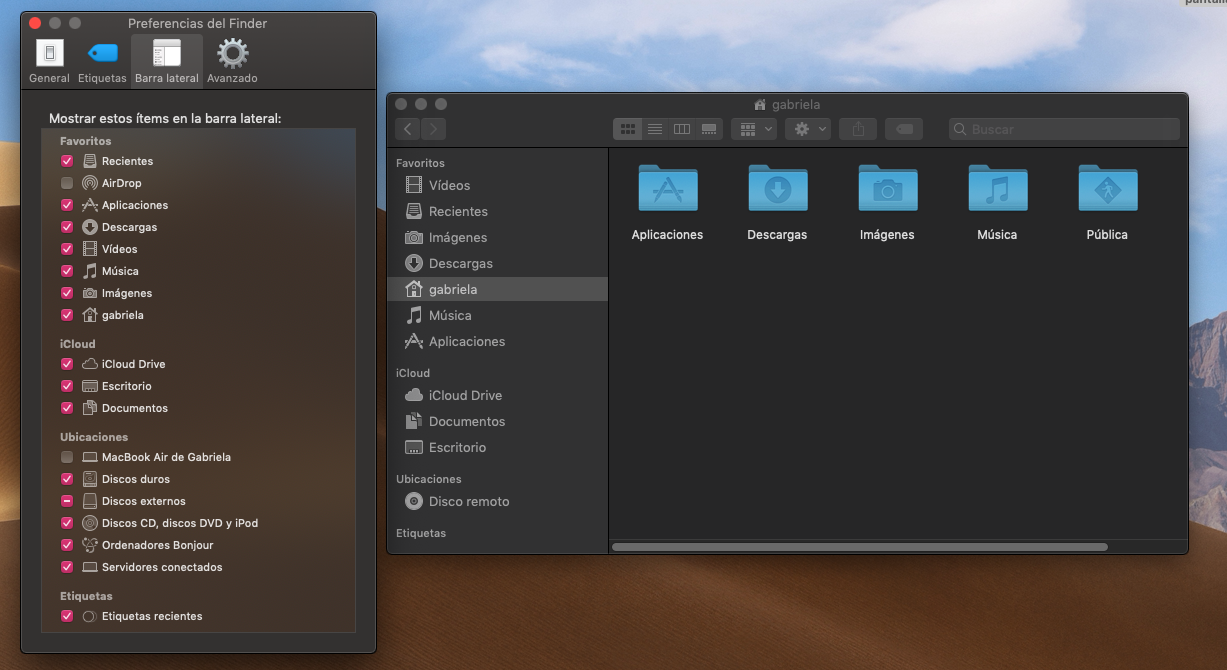Screen dimensions: 1227x670
Task: Switch to the Barra lateral preferences tab
Action: [167, 61]
